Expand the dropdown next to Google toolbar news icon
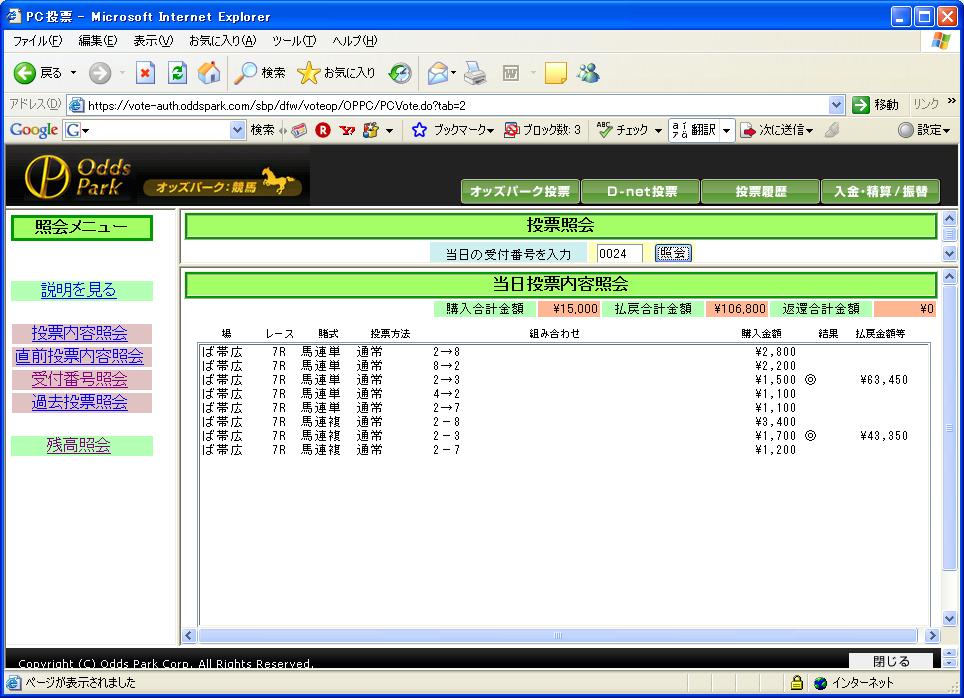Screen dimensions: 964x698 click(389, 130)
